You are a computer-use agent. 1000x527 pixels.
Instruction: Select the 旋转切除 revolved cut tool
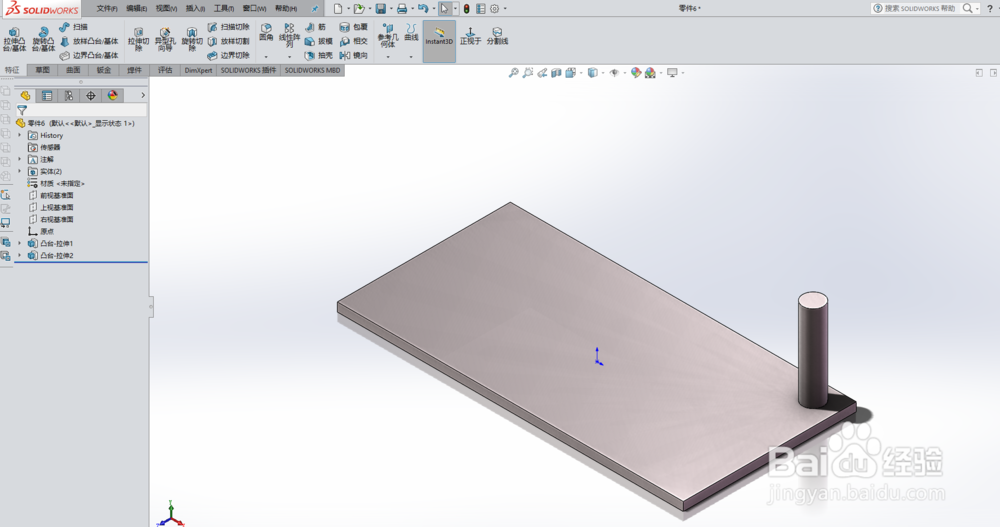(191, 39)
